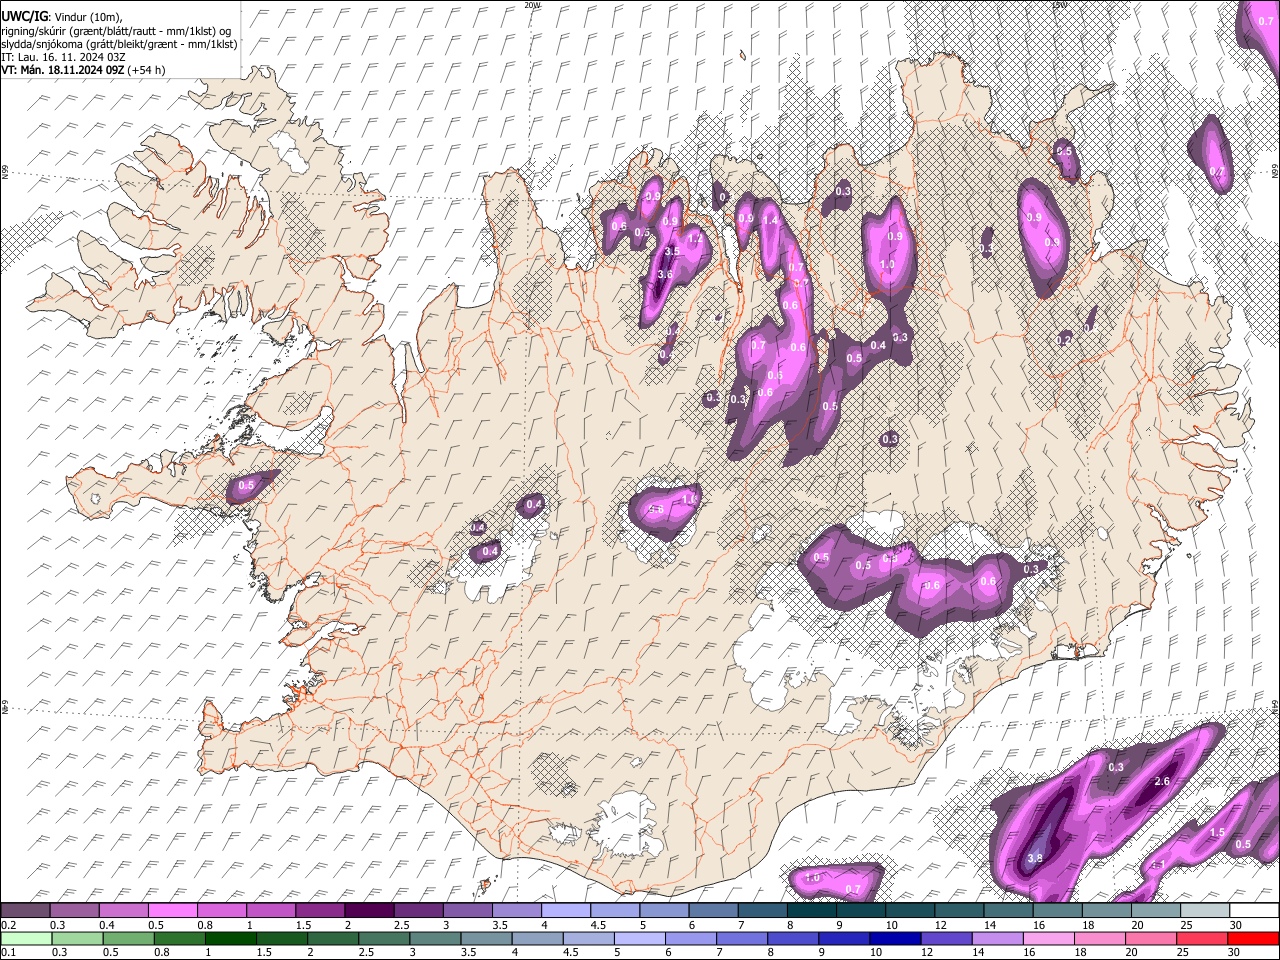Screen dimensions: 1280x960
Task: Click the "3.8" precipitation value offshore southeast
Action: 1035,858
